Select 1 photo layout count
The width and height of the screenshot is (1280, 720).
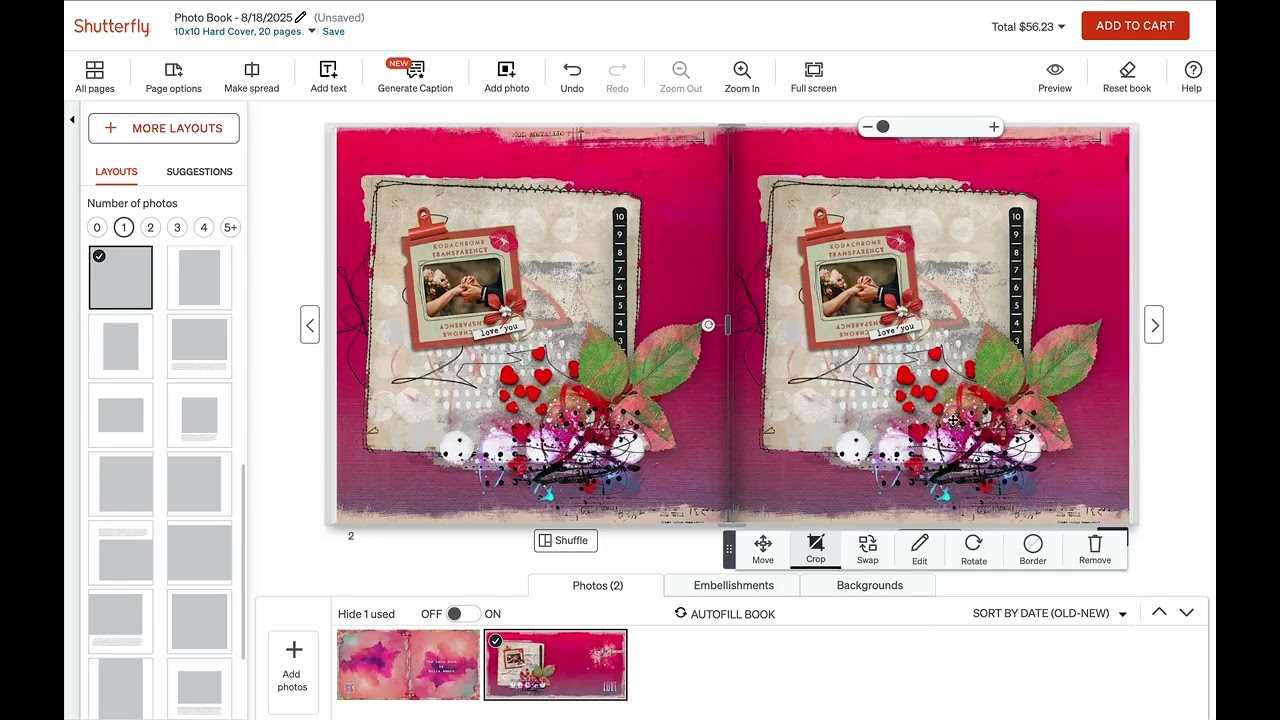(123, 227)
